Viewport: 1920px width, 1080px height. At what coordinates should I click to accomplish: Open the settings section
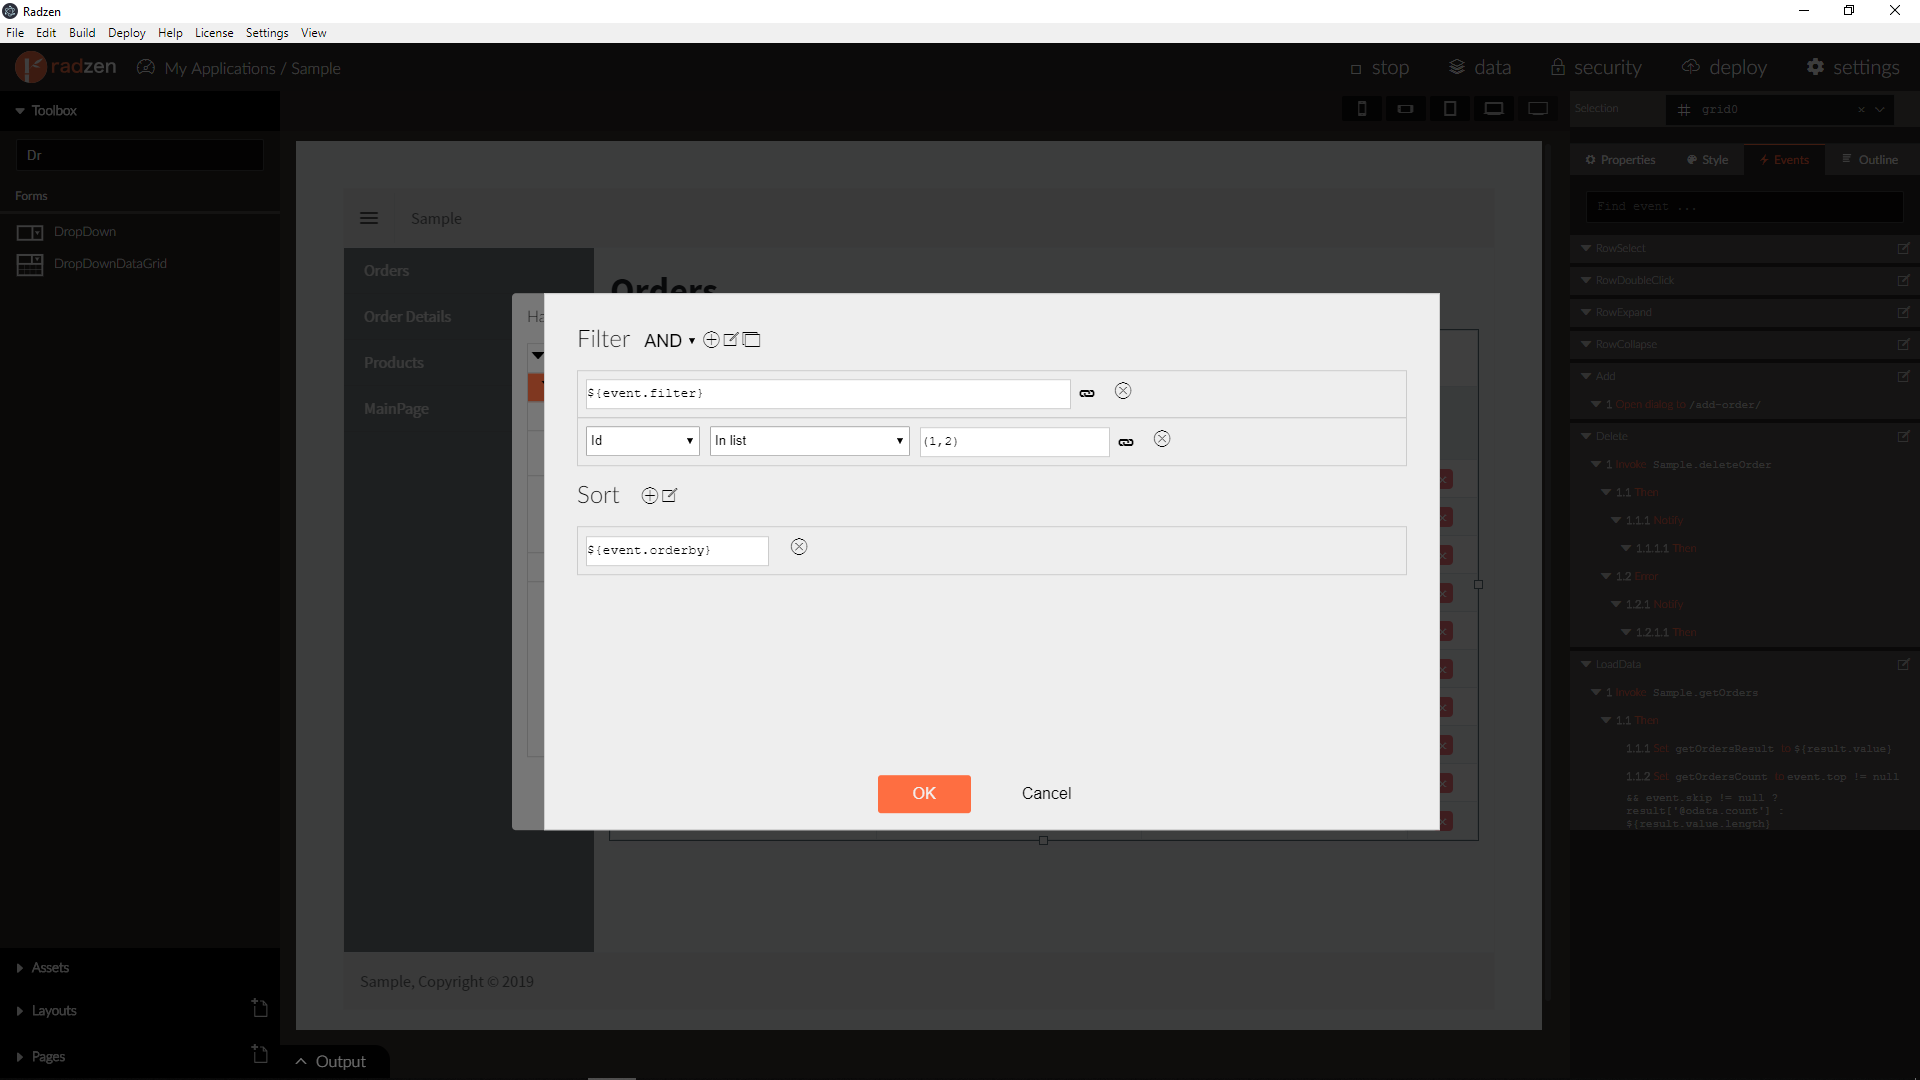click(1853, 68)
